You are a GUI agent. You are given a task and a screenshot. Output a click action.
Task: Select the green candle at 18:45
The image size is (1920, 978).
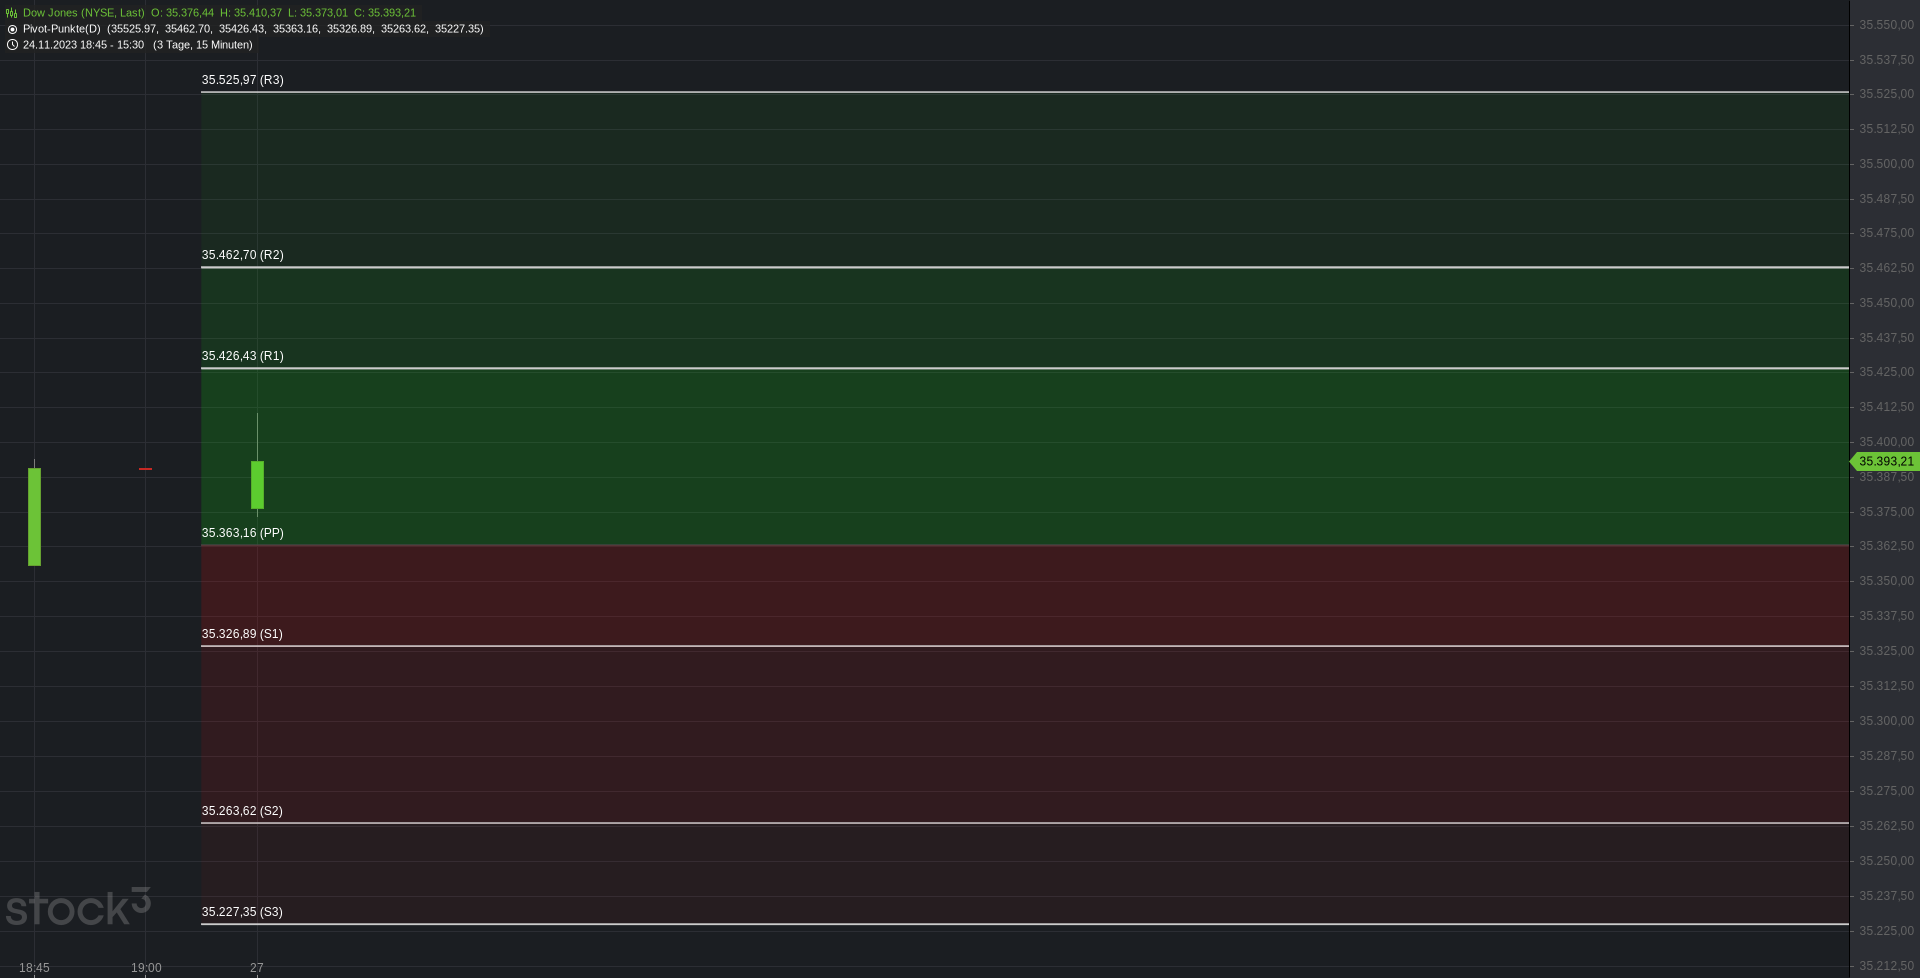coord(35,517)
